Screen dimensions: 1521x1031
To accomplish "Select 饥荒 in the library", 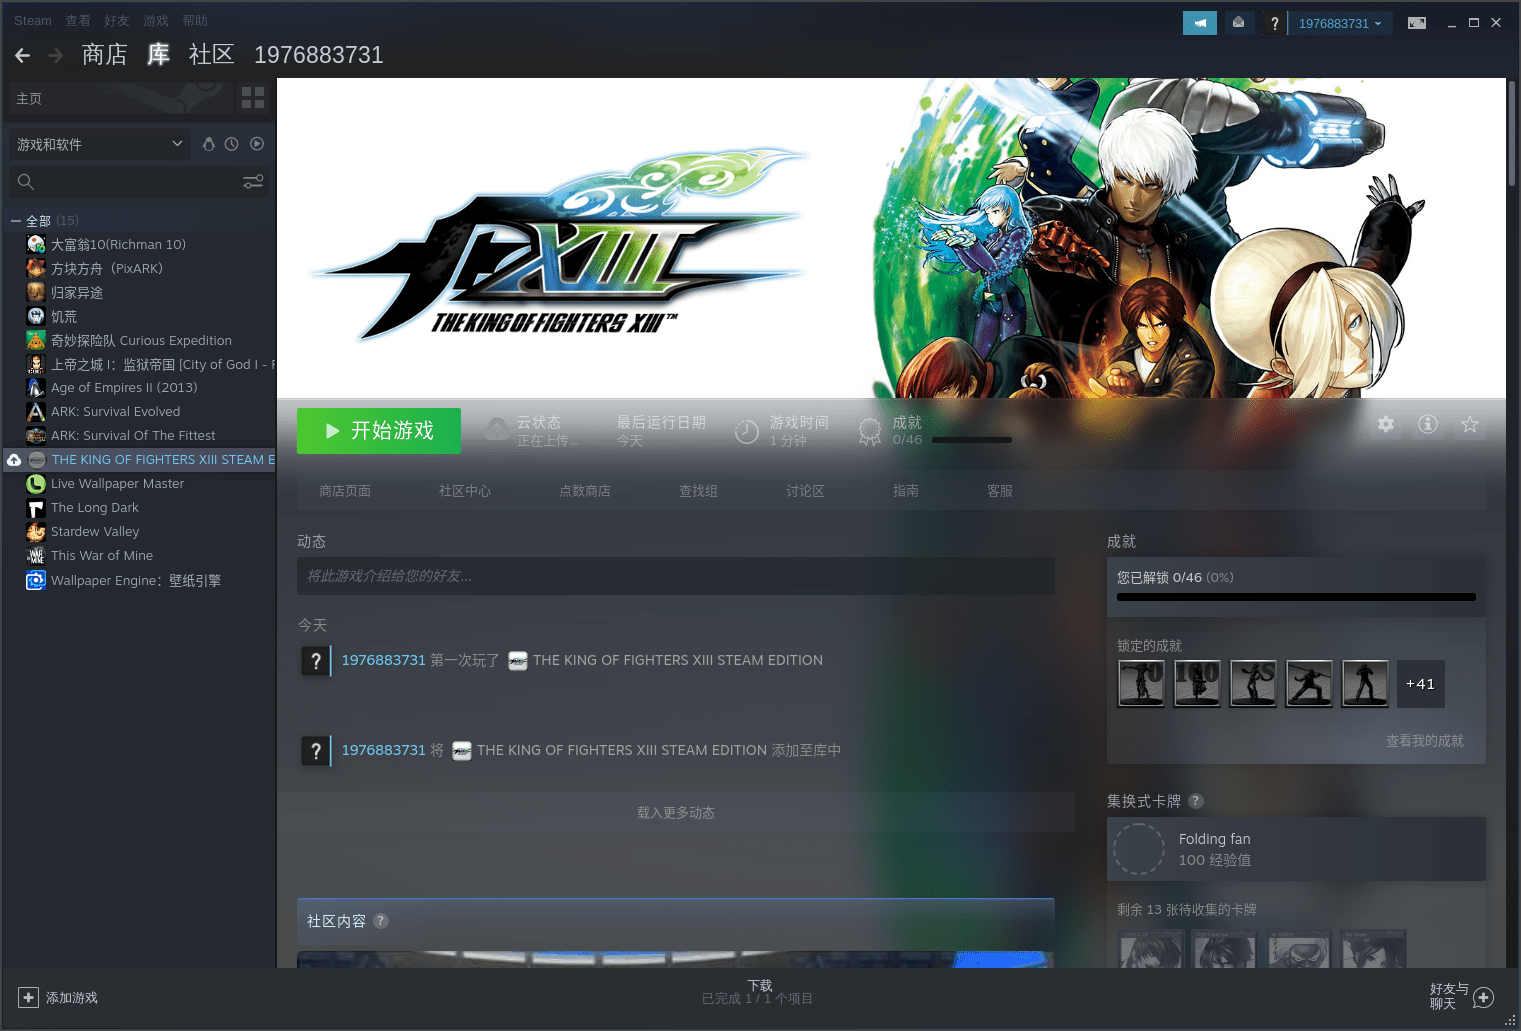I will pos(64,316).
